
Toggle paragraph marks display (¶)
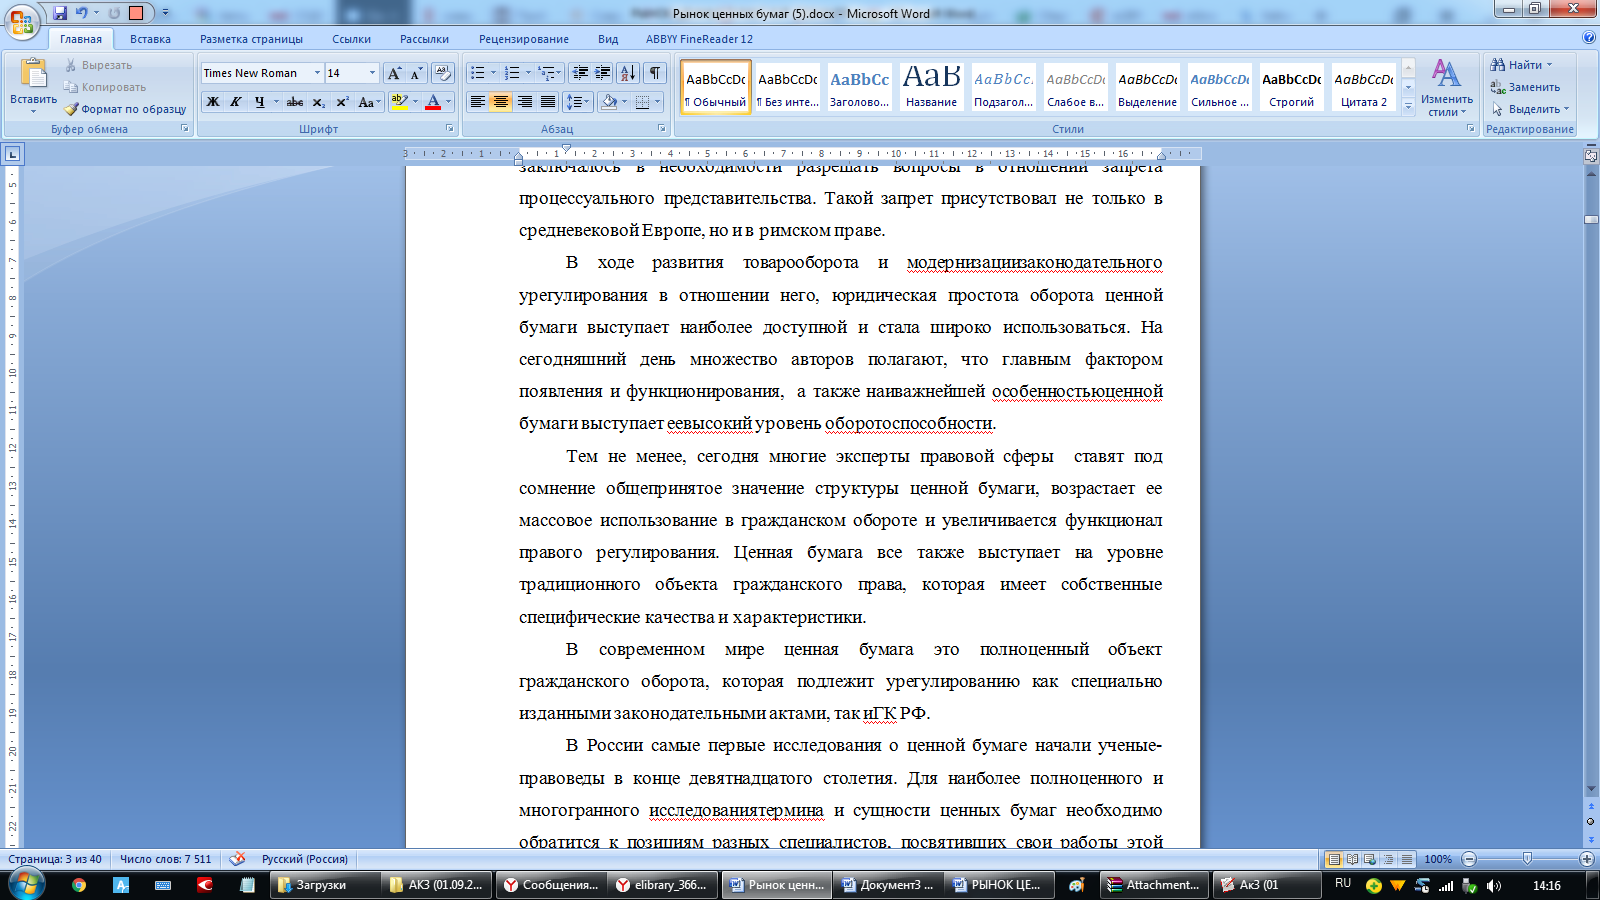pos(655,73)
